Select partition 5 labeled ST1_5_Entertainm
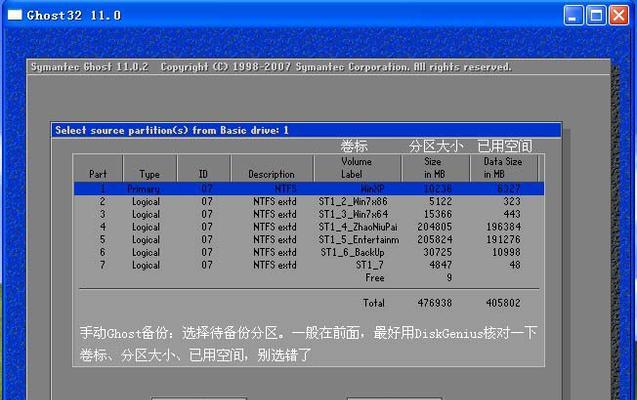This screenshot has height=400, width=637. coord(309,240)
